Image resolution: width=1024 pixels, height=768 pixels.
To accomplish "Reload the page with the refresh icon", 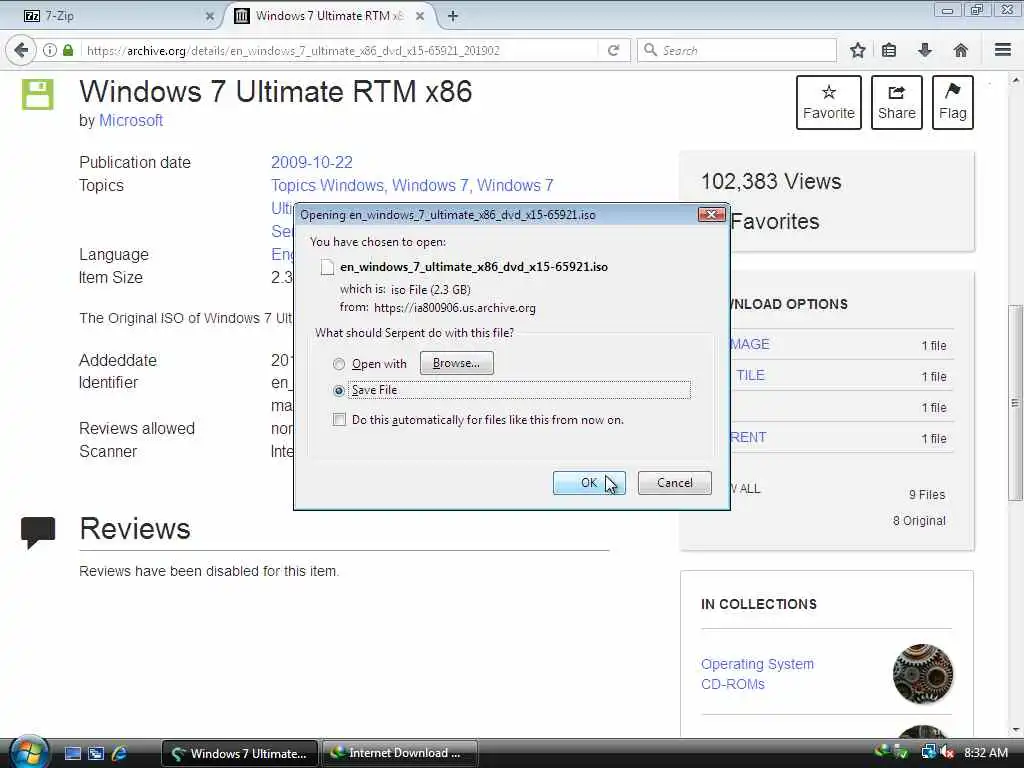I will [x=613, y=50].
